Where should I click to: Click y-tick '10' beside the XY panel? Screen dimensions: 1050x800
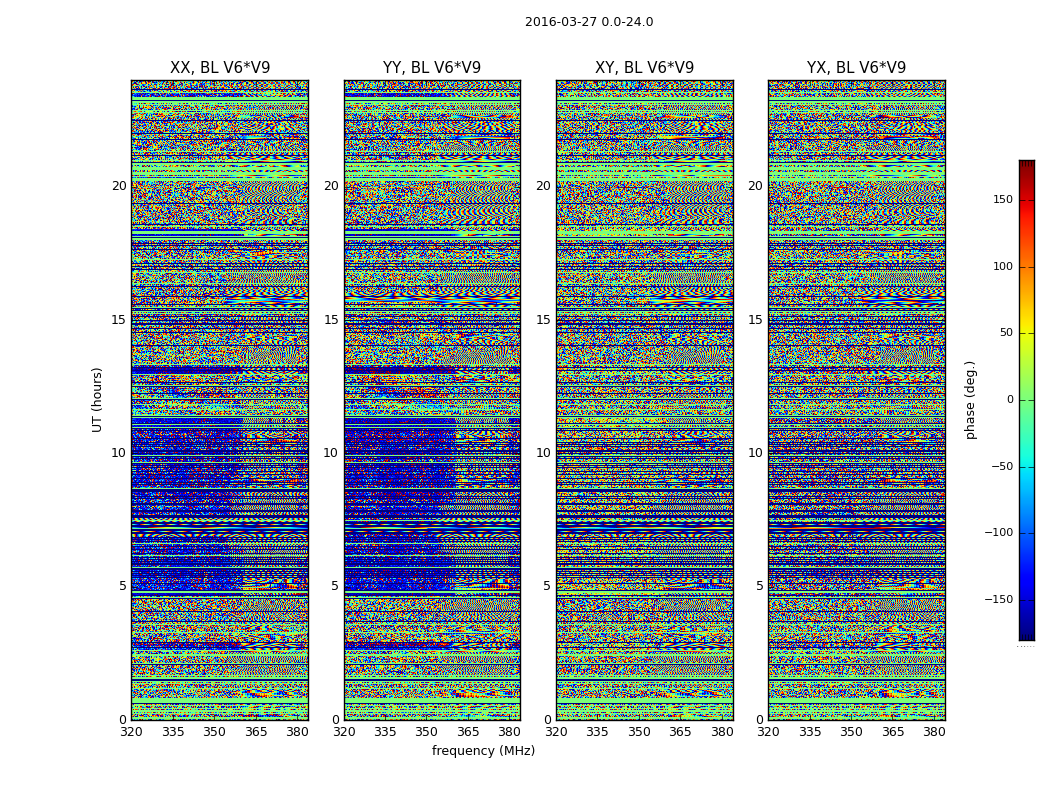pyautogui.click(x=544, y=453)
